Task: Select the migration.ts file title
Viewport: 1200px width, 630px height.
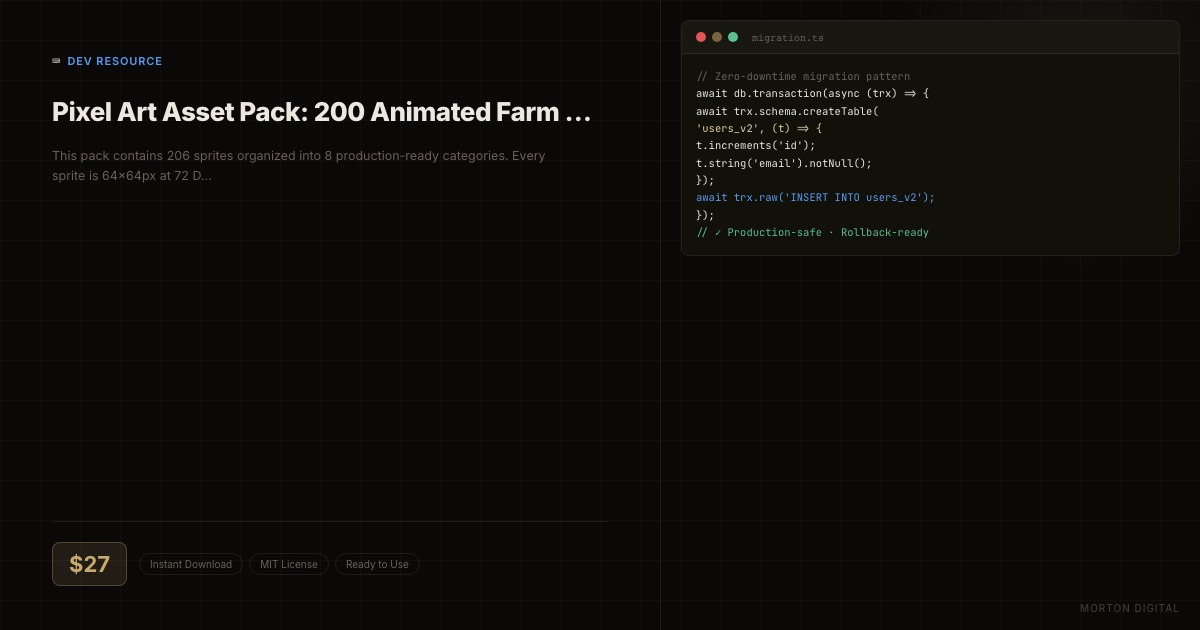Action: tap(788, 38)
